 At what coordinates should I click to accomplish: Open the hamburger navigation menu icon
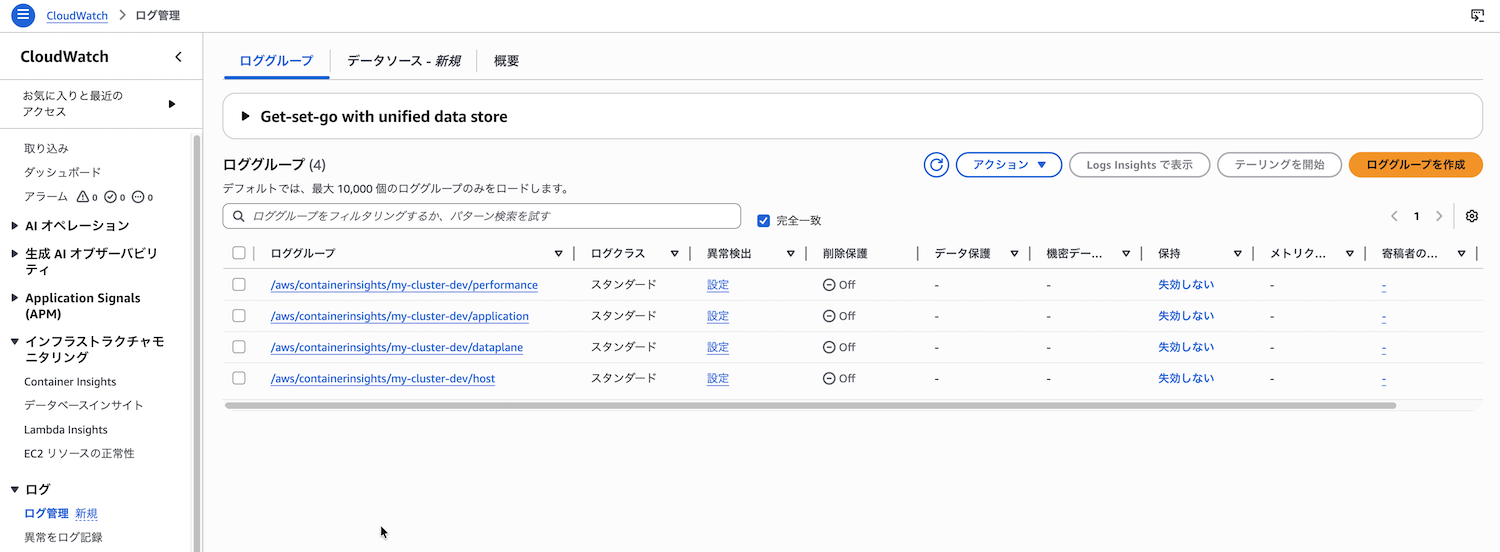click(23, 16)
